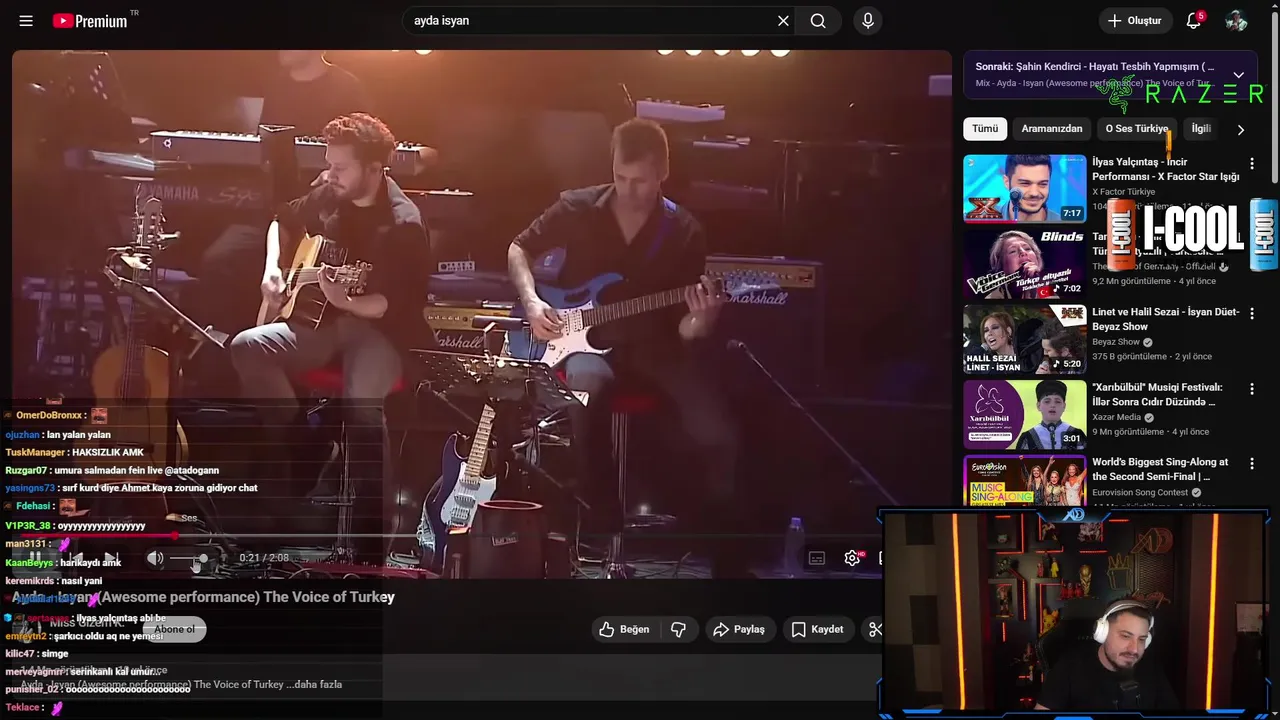Viewport: 1280px width, 720px height.
Task: Click the video title 'Awesome performance) The Voice of Turkey'
Action: click(x=245, y=597)
